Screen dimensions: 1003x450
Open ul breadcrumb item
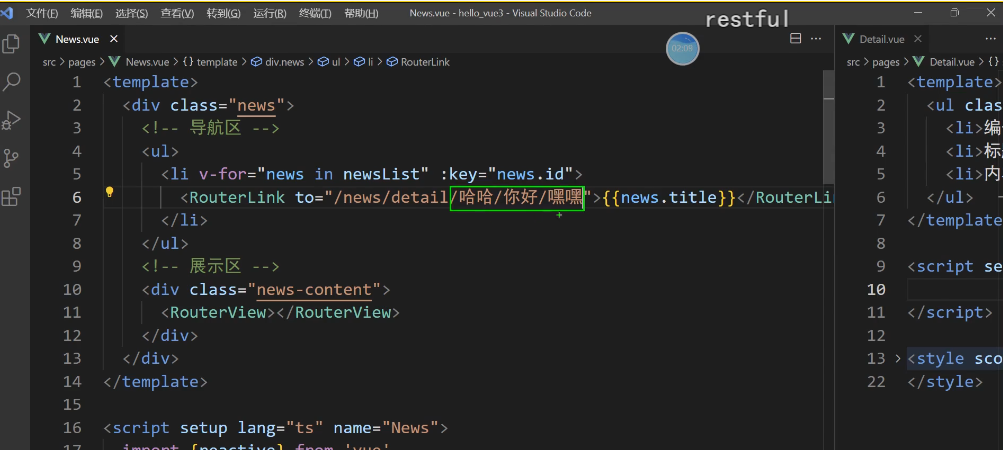[329, 62]
